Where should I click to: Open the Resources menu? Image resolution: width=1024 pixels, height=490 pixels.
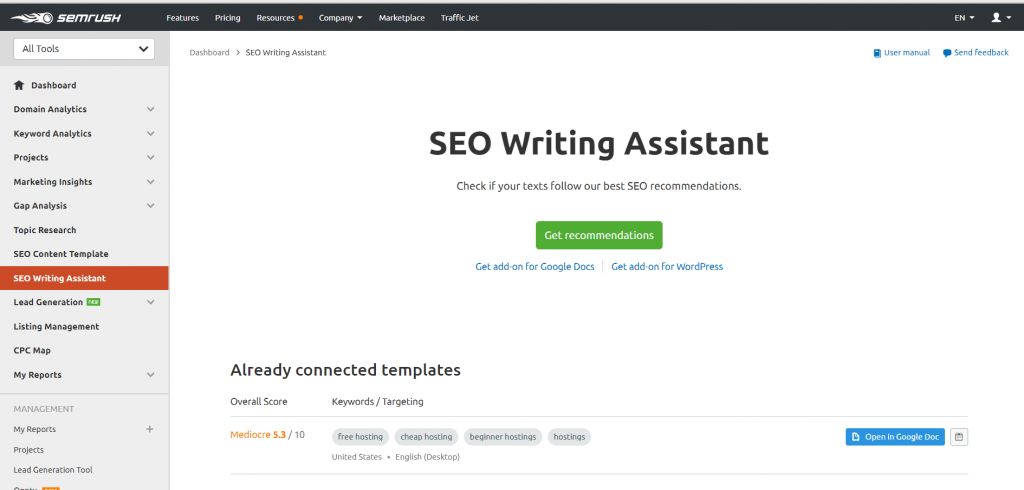279,17
